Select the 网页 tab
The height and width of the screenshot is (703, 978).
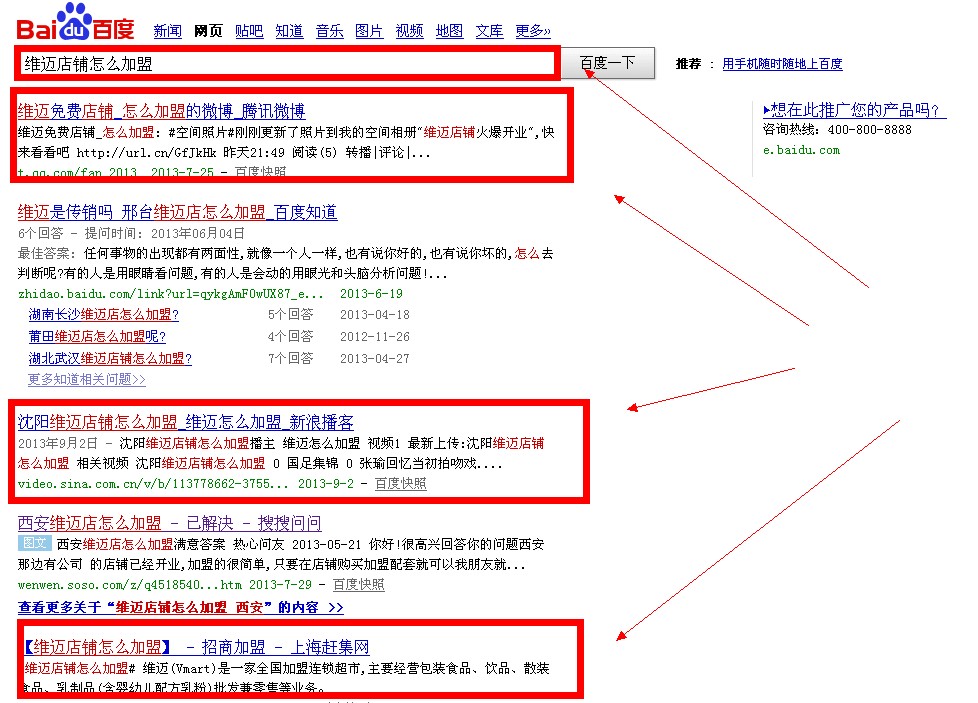click(208, 31)
